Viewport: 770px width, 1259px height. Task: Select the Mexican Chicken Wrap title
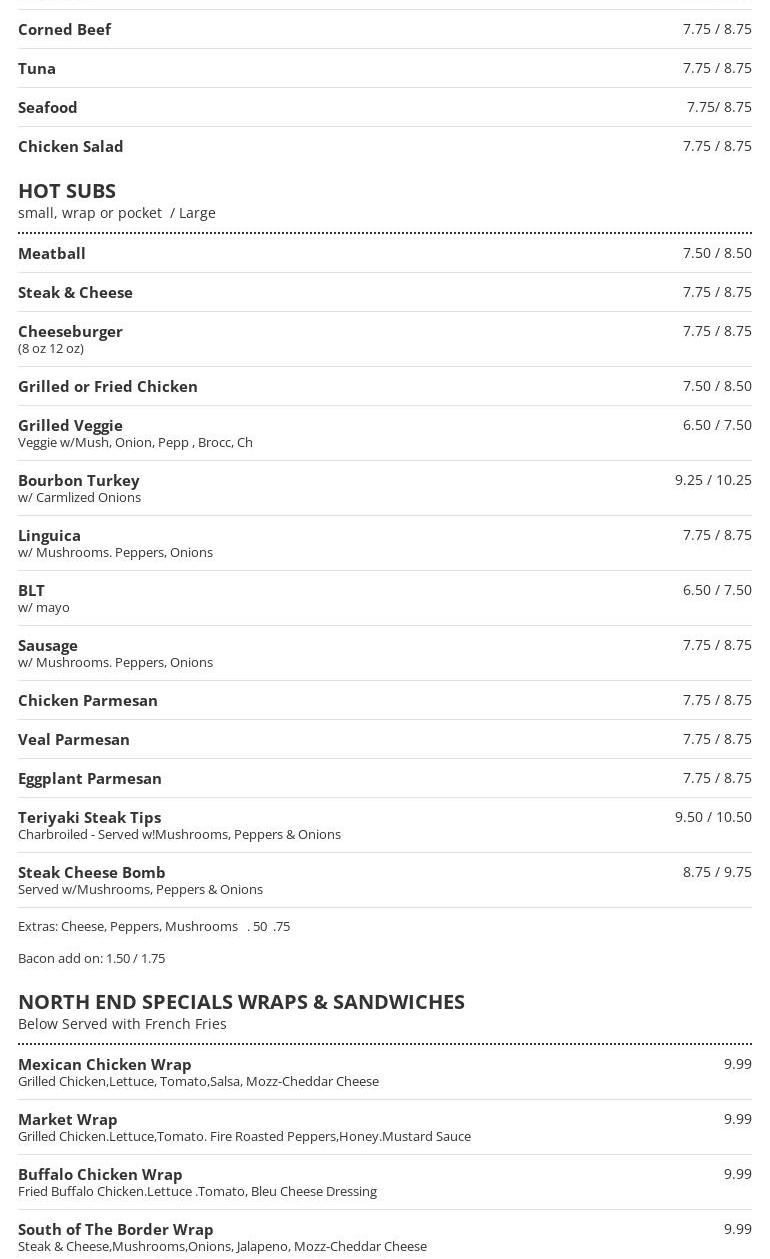[x=104, y=1064]
